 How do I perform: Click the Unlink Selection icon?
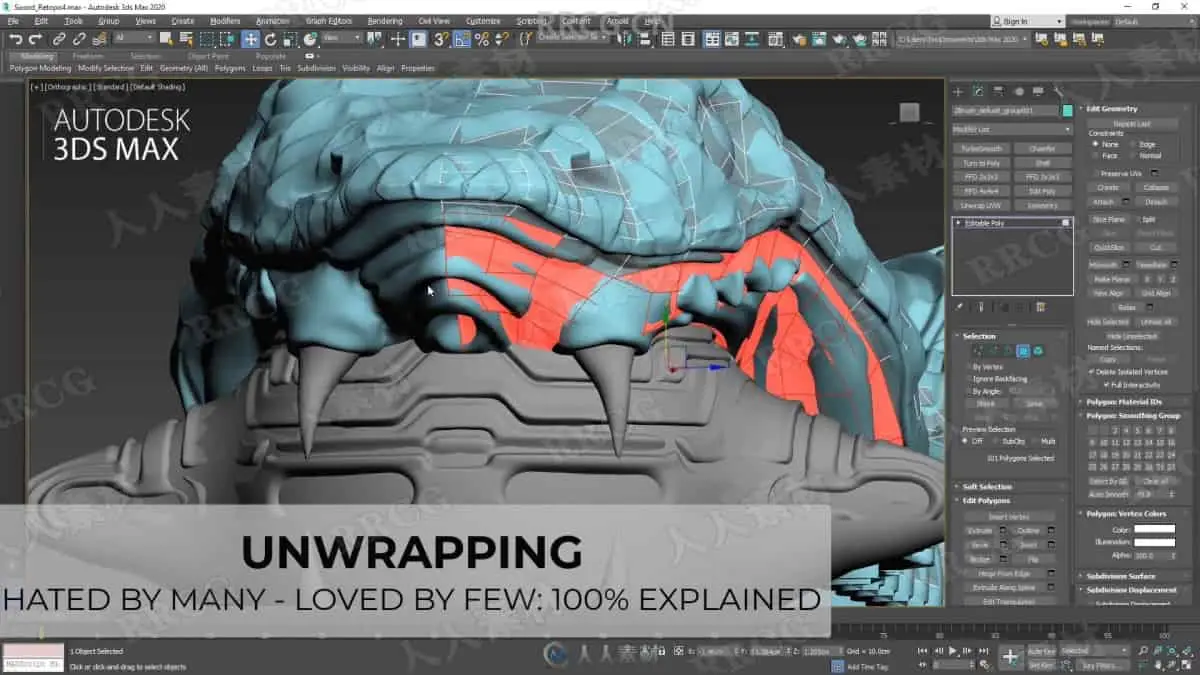77,39
